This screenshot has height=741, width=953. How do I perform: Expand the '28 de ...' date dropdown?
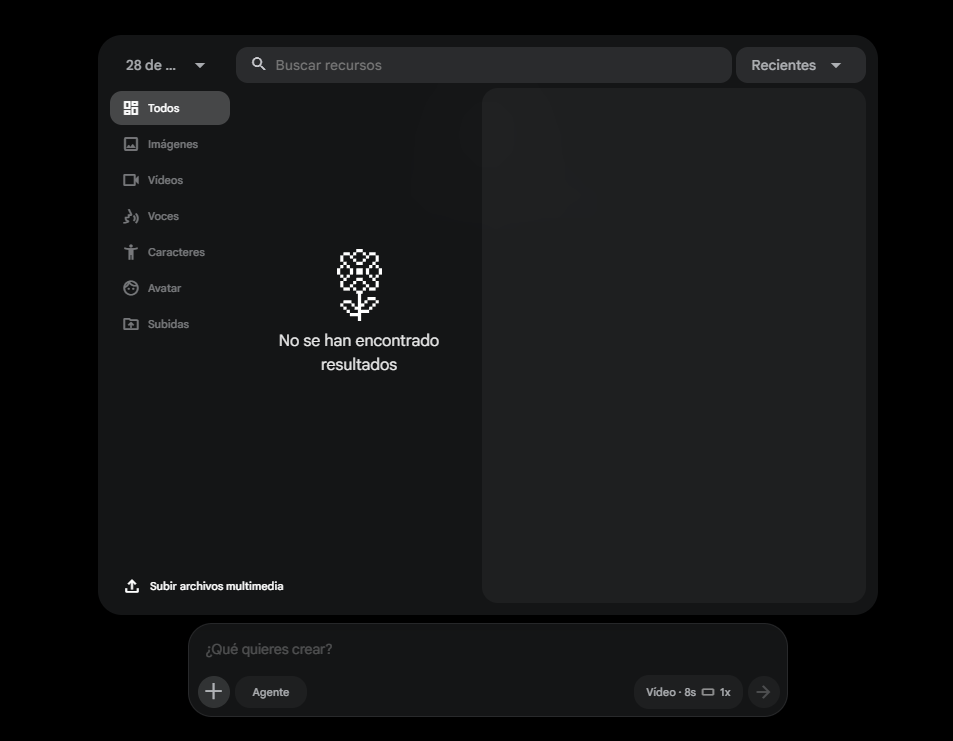[165, 65]
